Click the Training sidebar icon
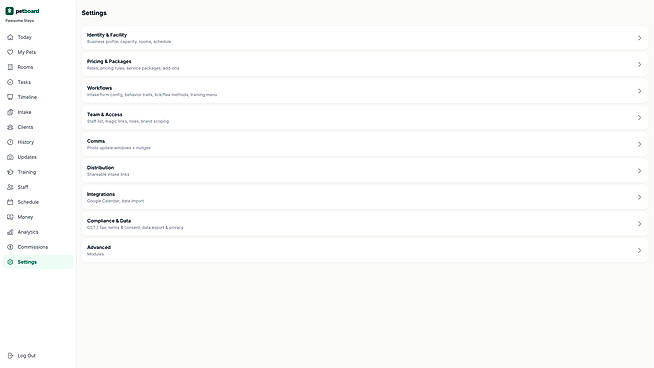 coord(10,172)
